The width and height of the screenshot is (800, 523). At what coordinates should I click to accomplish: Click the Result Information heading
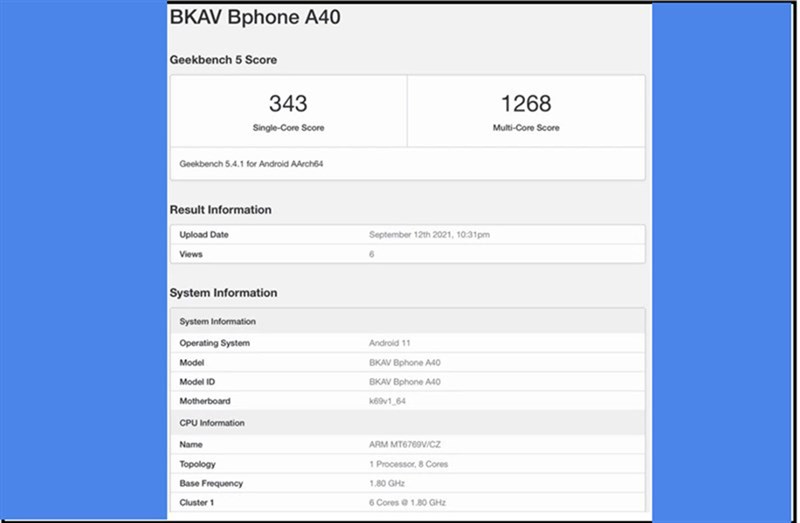tap(221, 210)
